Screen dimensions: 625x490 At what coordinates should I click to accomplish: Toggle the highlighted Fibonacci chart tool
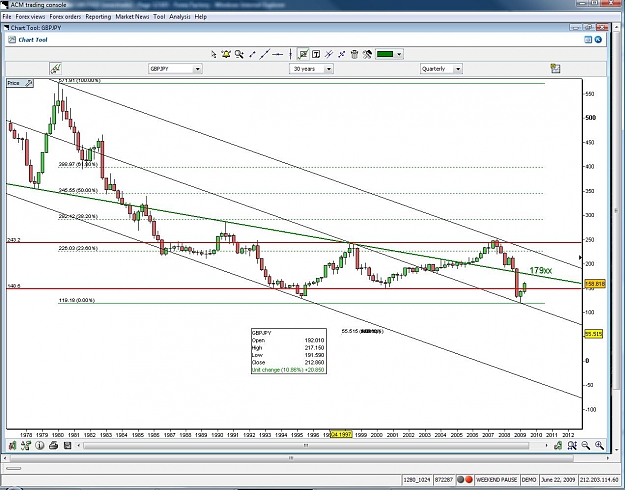pyautogui.click(x=303, y=54)
